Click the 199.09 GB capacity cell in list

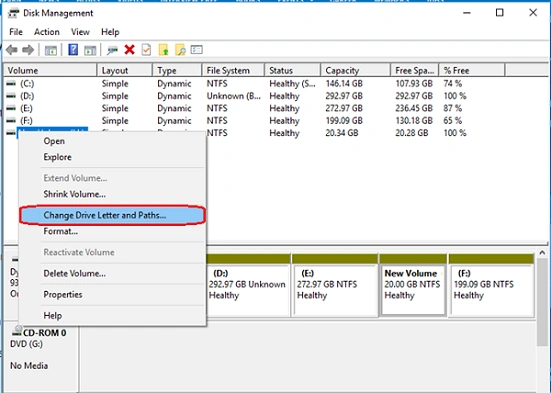pos(344,121)
